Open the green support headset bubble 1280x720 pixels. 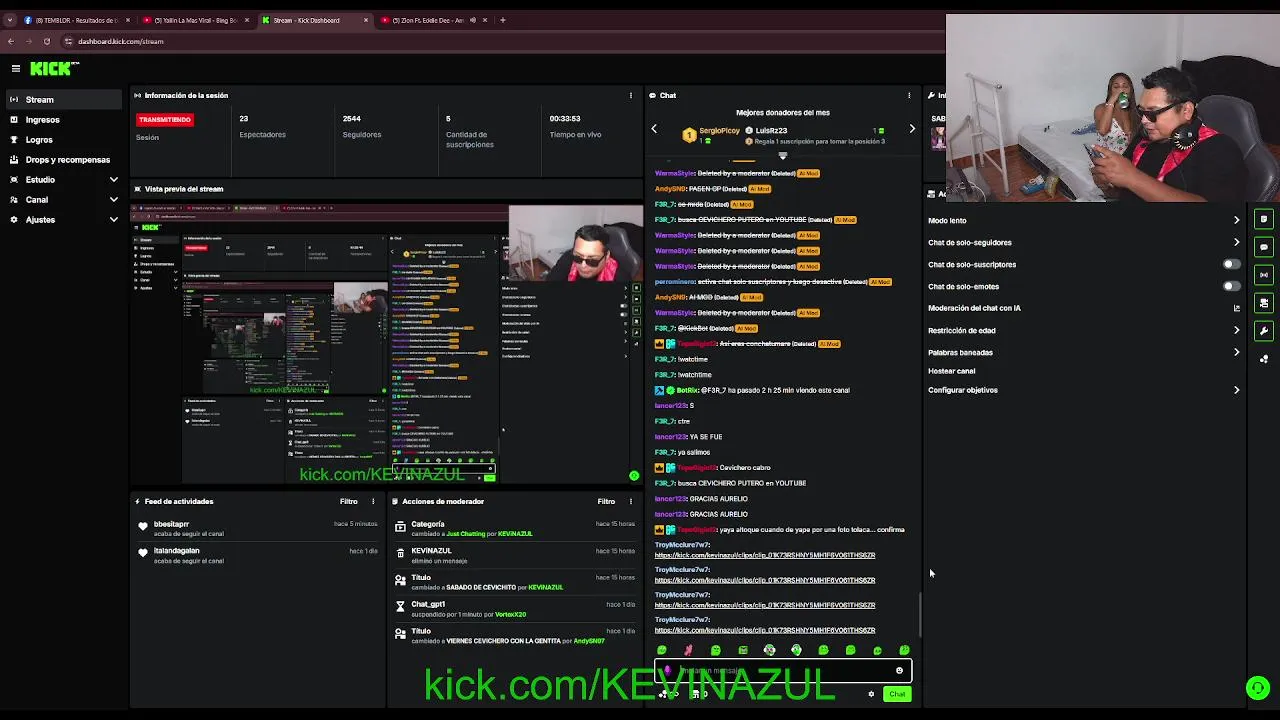1258,687
